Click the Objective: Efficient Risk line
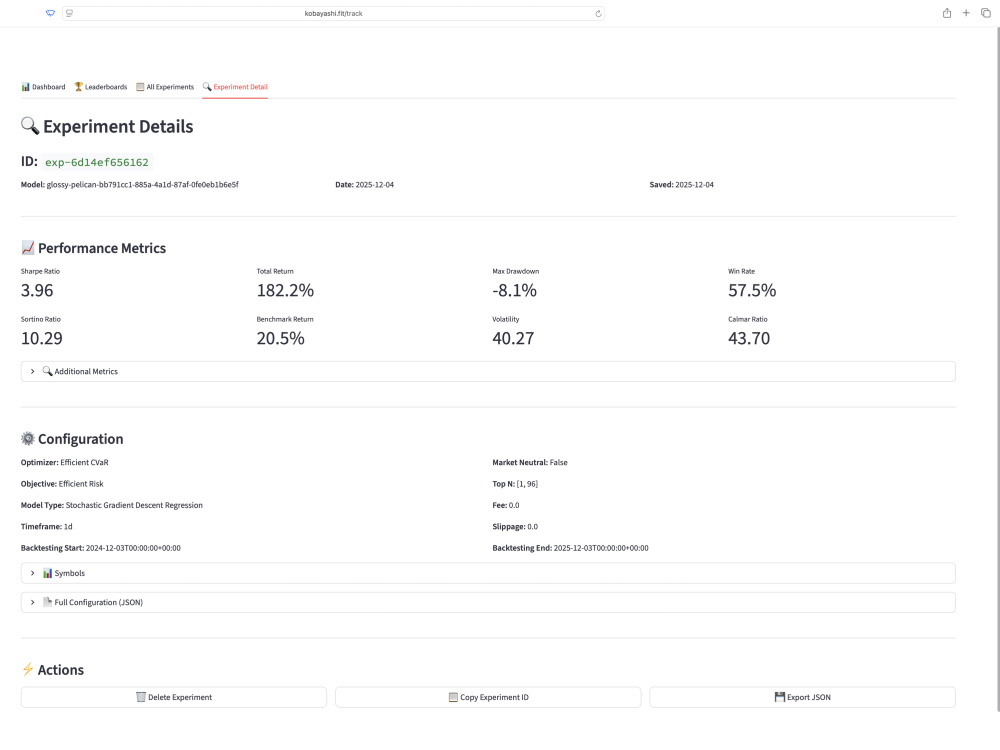 [x=62, y=483]
